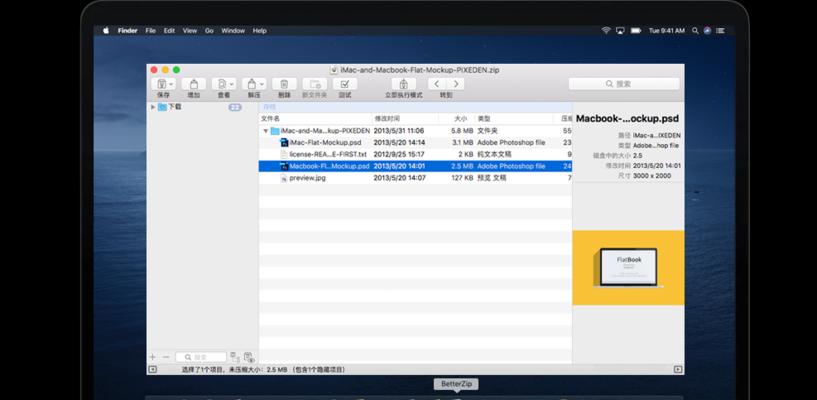Open the Help menu

[259, 31]
